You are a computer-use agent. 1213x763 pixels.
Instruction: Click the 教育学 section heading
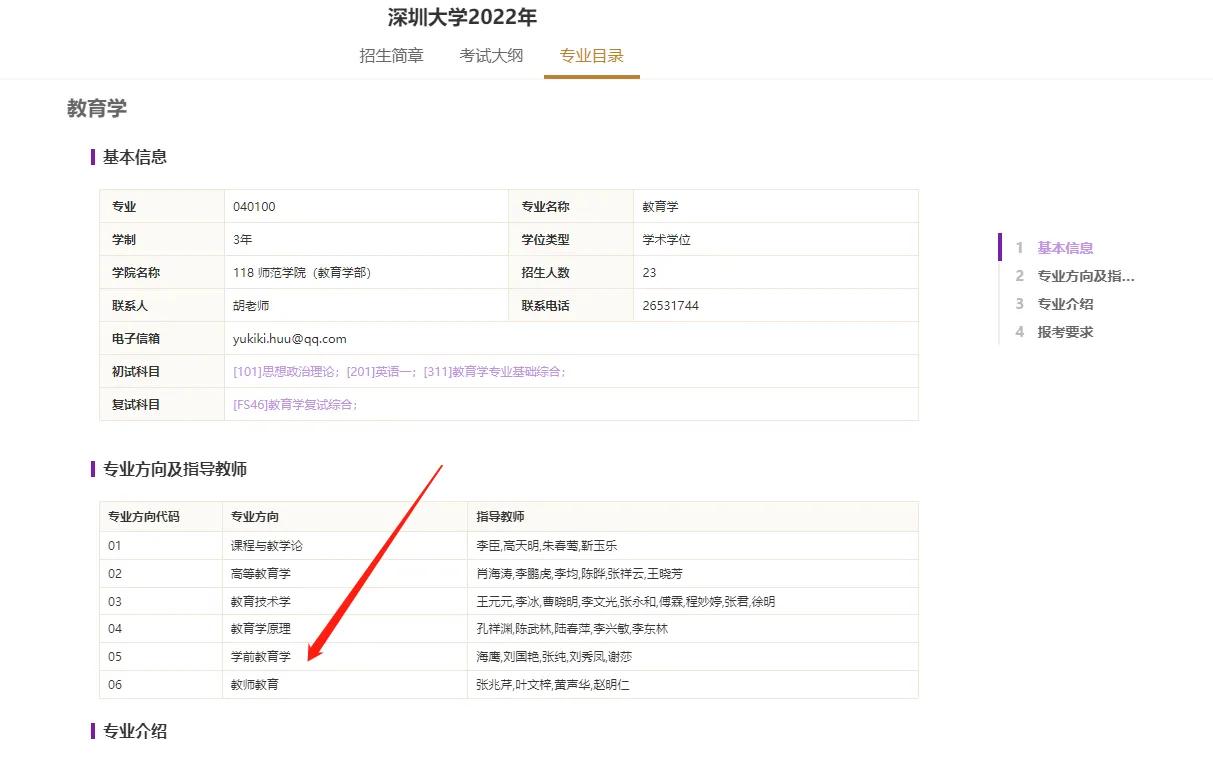tap(96, 108)
